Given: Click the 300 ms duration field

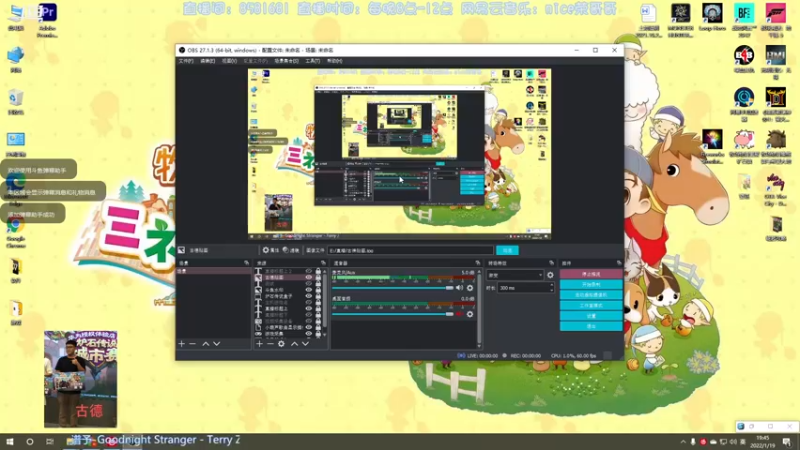Looking at the screenshot, I should [526, 288].
